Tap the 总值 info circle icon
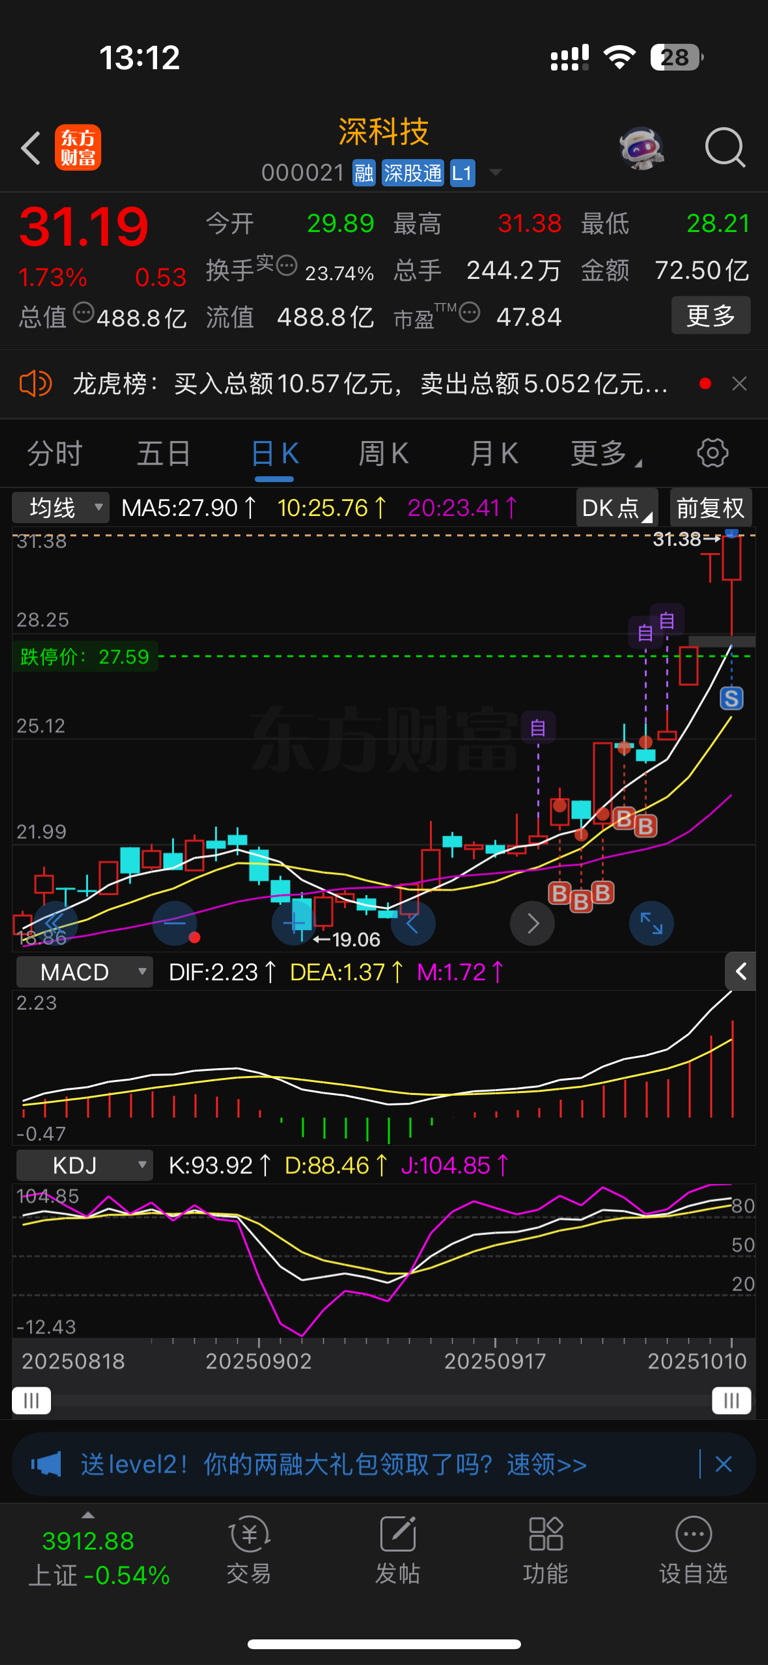 (83, 313)
